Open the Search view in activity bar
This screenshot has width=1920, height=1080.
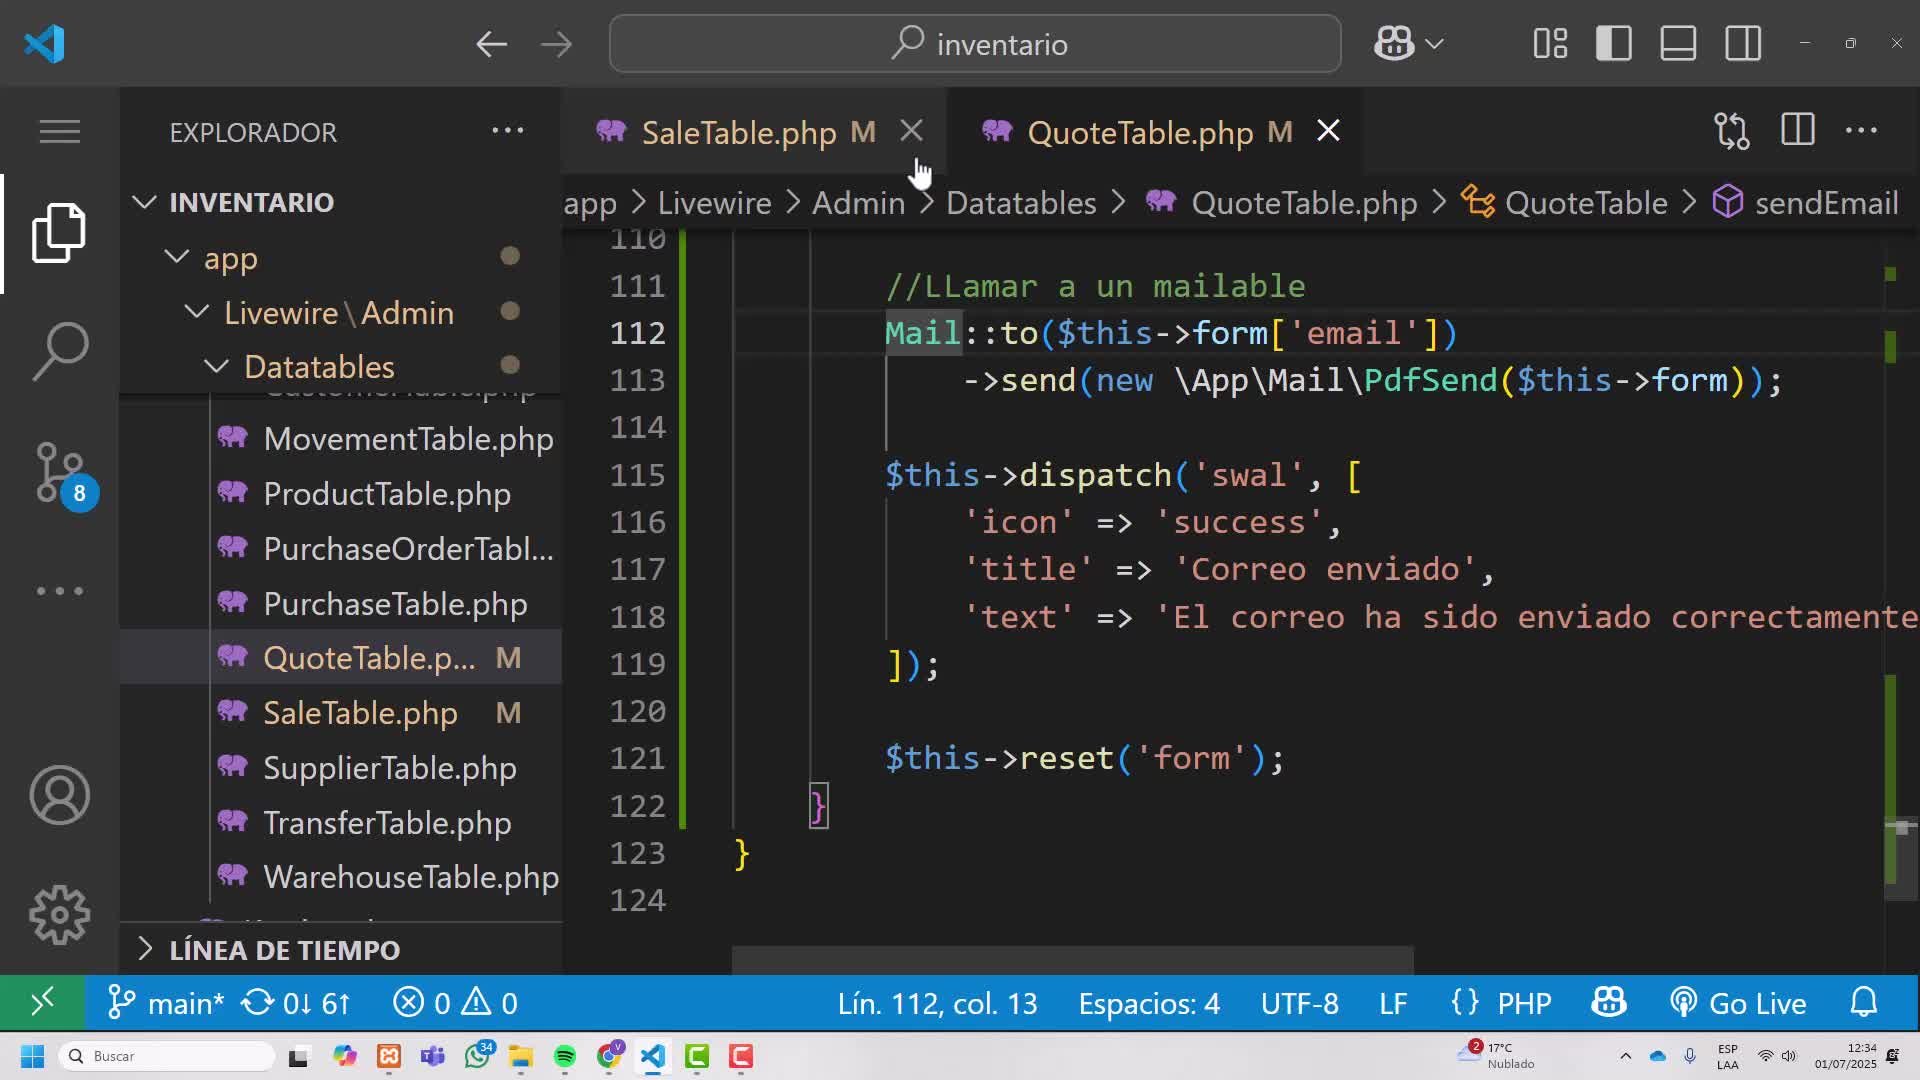[x=59, y=351]
